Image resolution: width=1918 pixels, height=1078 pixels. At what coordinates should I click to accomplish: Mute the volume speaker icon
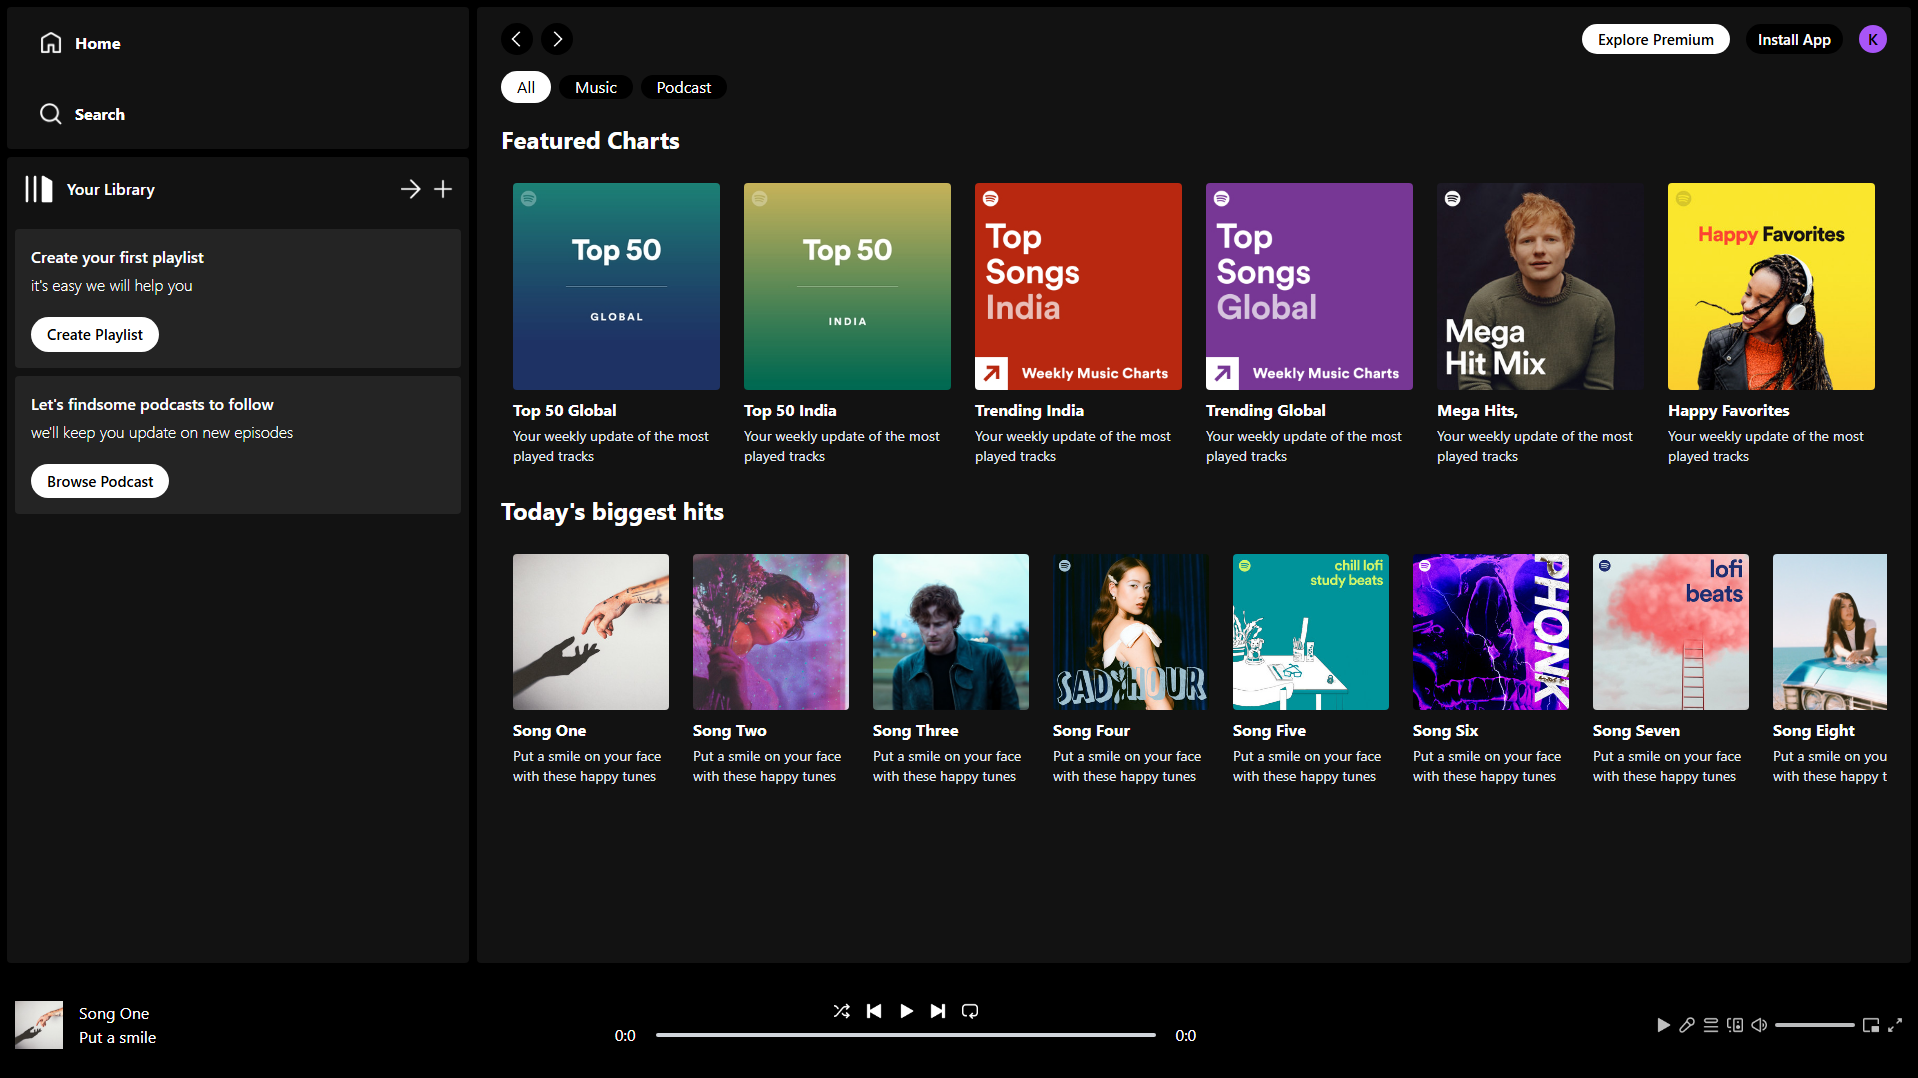click(1759, 1025)
